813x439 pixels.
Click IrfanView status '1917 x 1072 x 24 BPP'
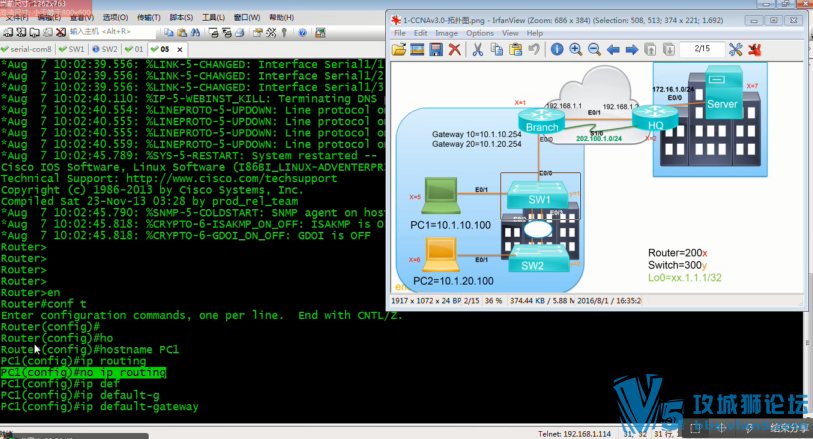pos(426,301)
